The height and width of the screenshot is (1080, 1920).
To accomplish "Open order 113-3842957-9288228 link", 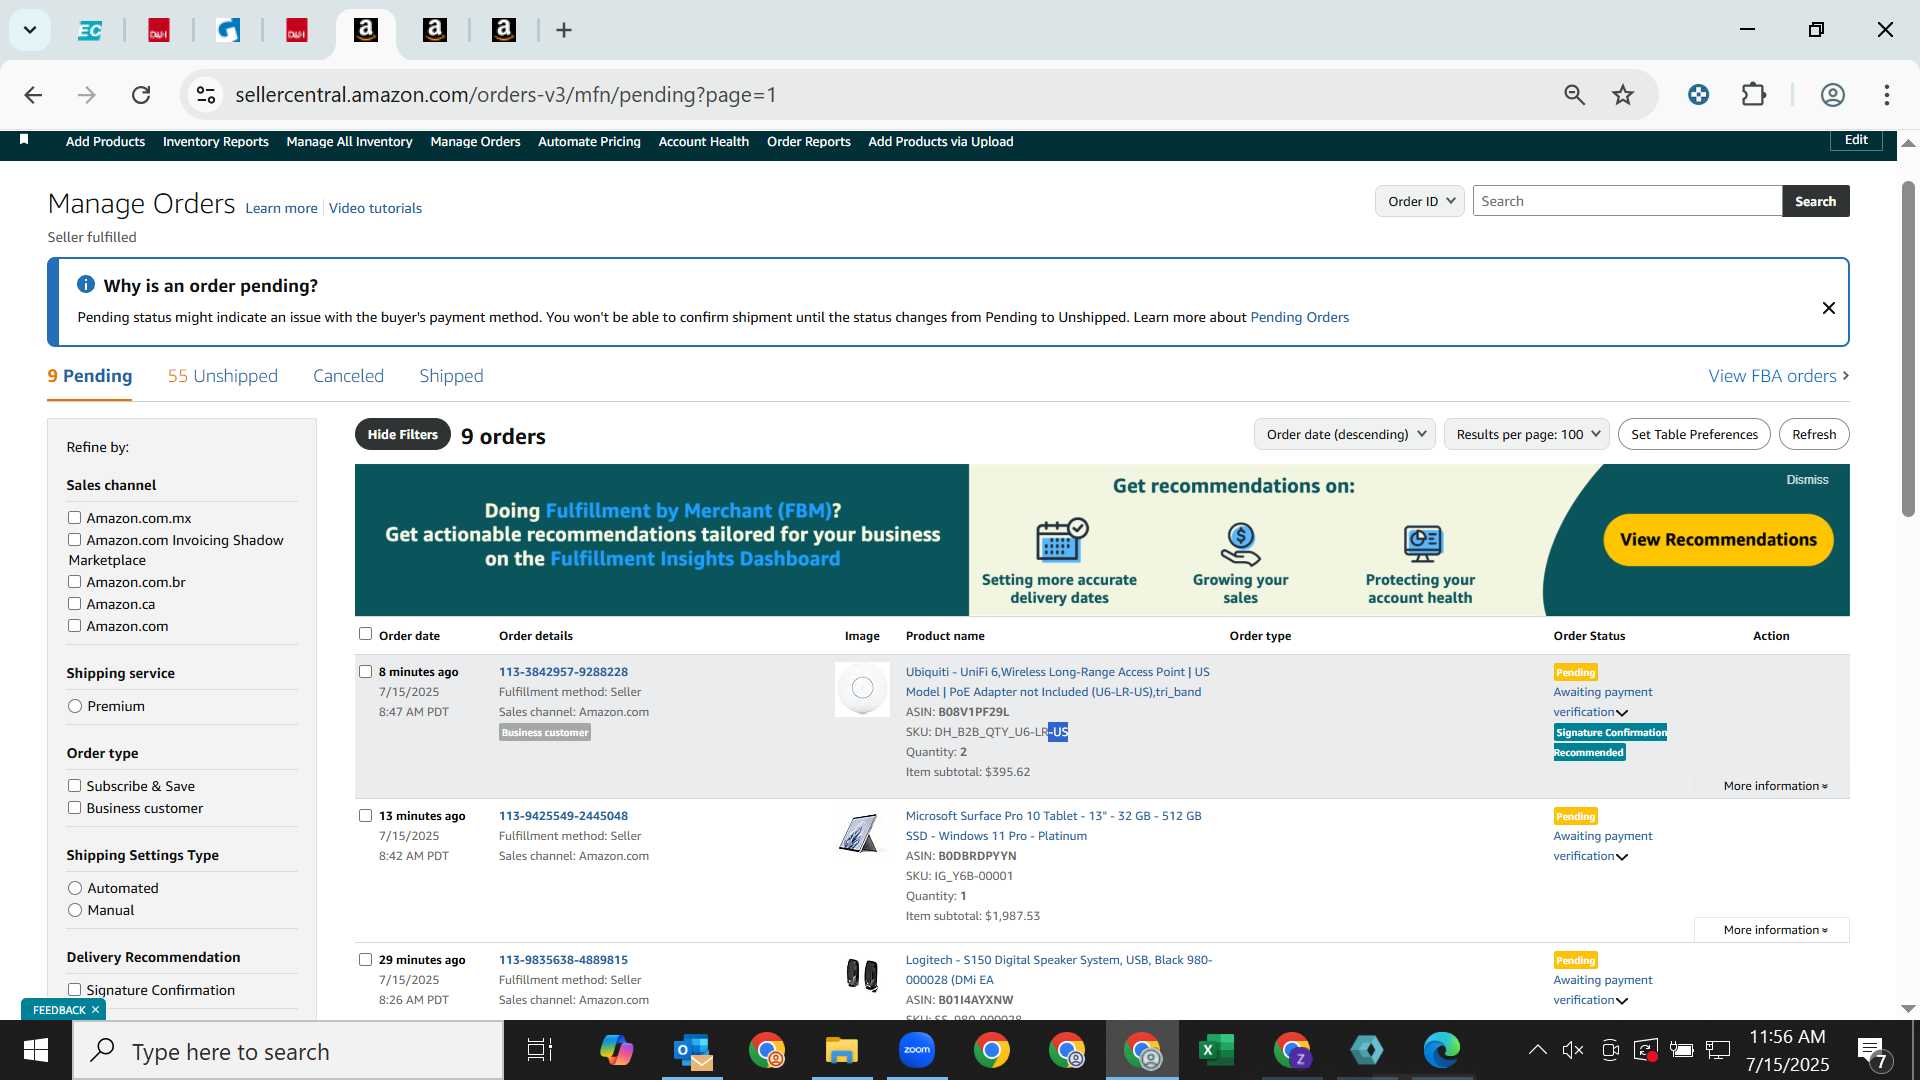I will [563, 672].
